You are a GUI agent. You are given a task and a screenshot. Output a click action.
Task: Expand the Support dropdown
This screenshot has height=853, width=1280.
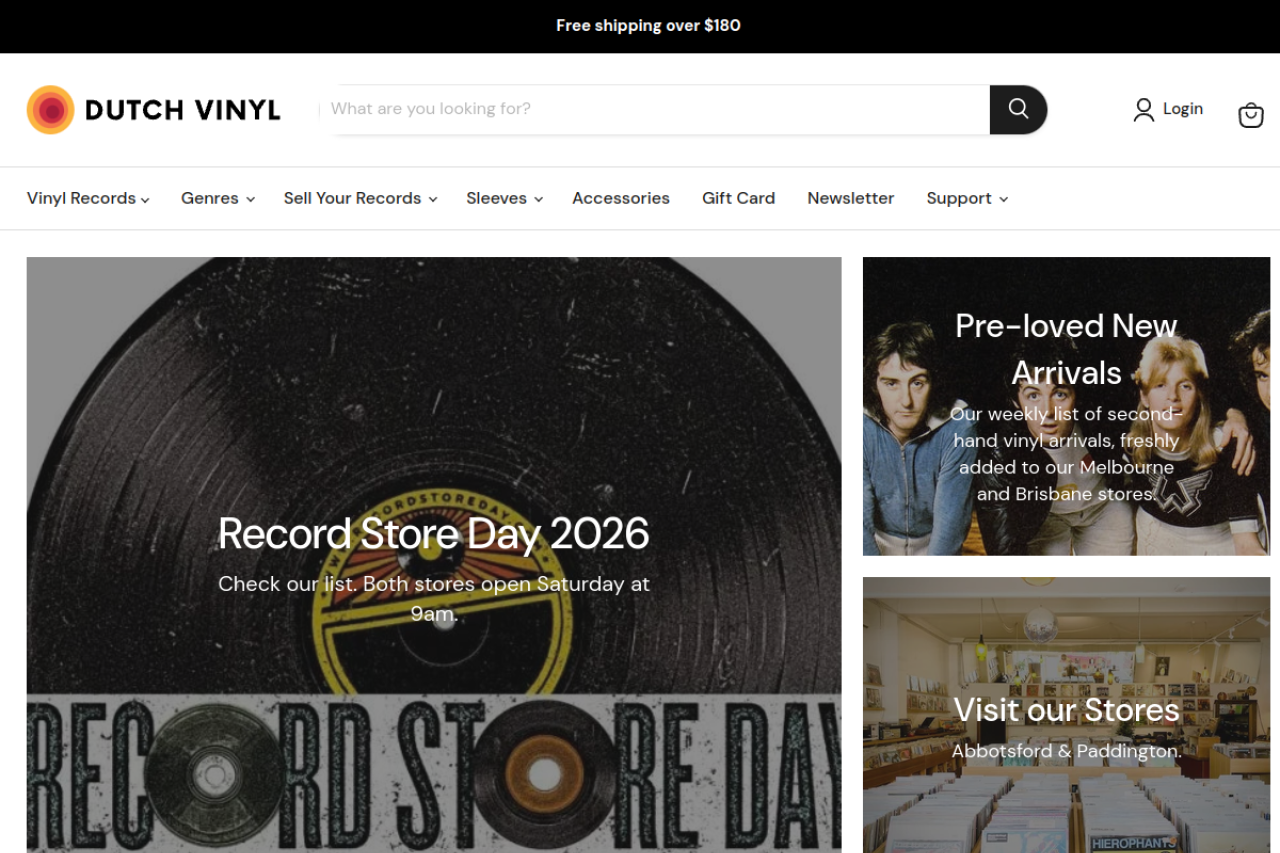tap(966, 198)
